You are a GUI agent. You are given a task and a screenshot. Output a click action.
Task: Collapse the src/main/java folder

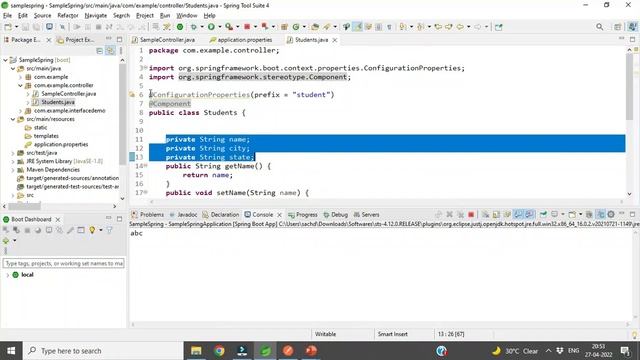[x=13, y=69]
